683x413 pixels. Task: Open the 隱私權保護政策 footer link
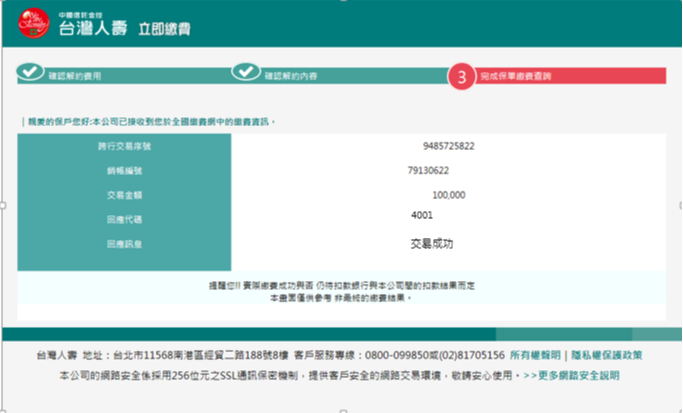(x=607, y=355)
